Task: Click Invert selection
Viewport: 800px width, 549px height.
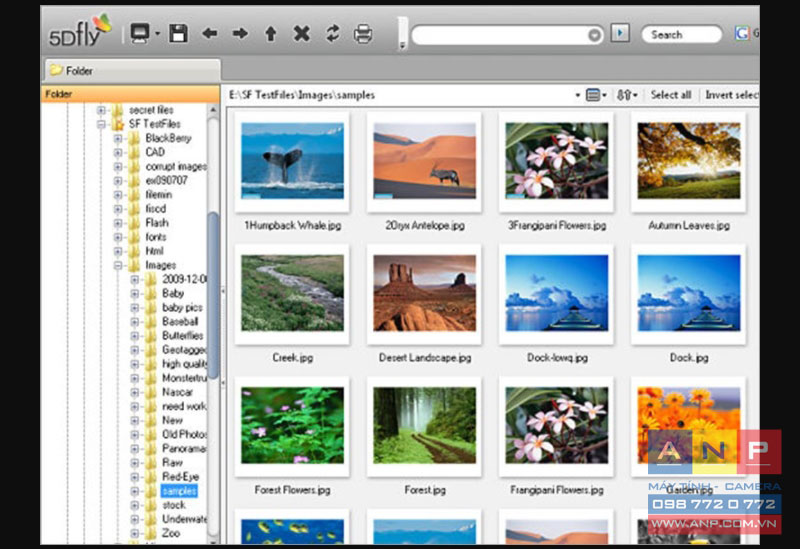Action: point(732,95)
